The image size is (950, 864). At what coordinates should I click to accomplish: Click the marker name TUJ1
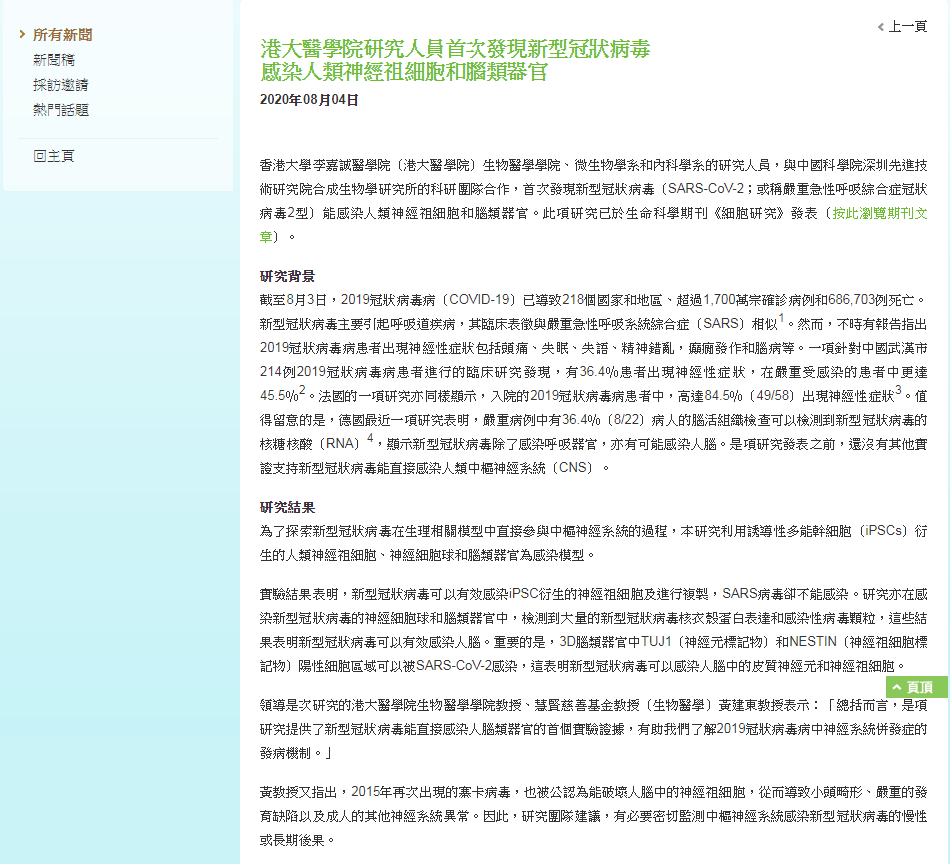pos(656,642)
